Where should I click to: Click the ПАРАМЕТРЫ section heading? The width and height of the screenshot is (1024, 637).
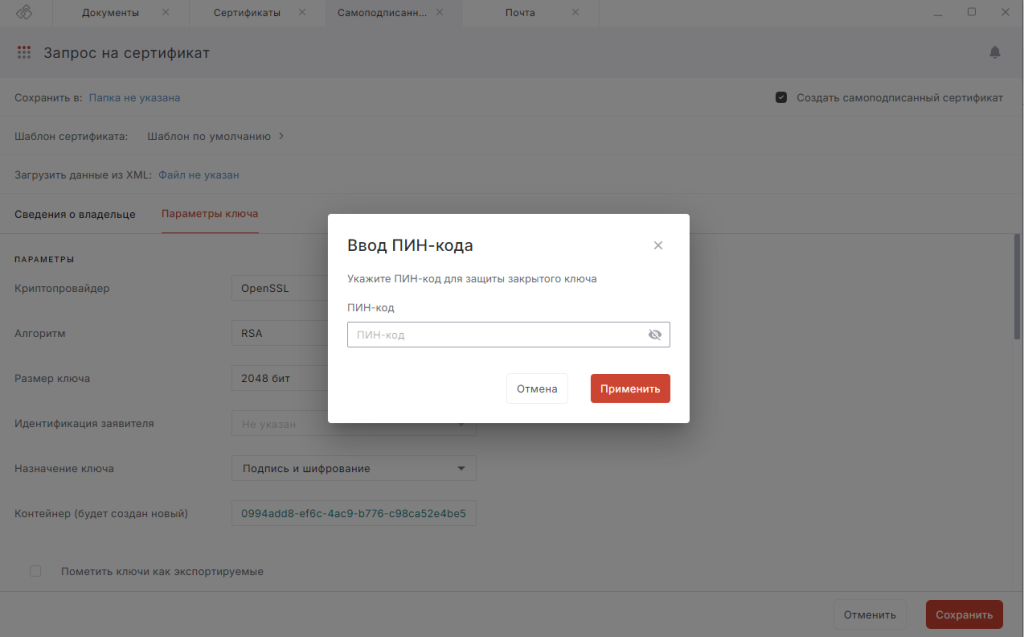point(44,259)
